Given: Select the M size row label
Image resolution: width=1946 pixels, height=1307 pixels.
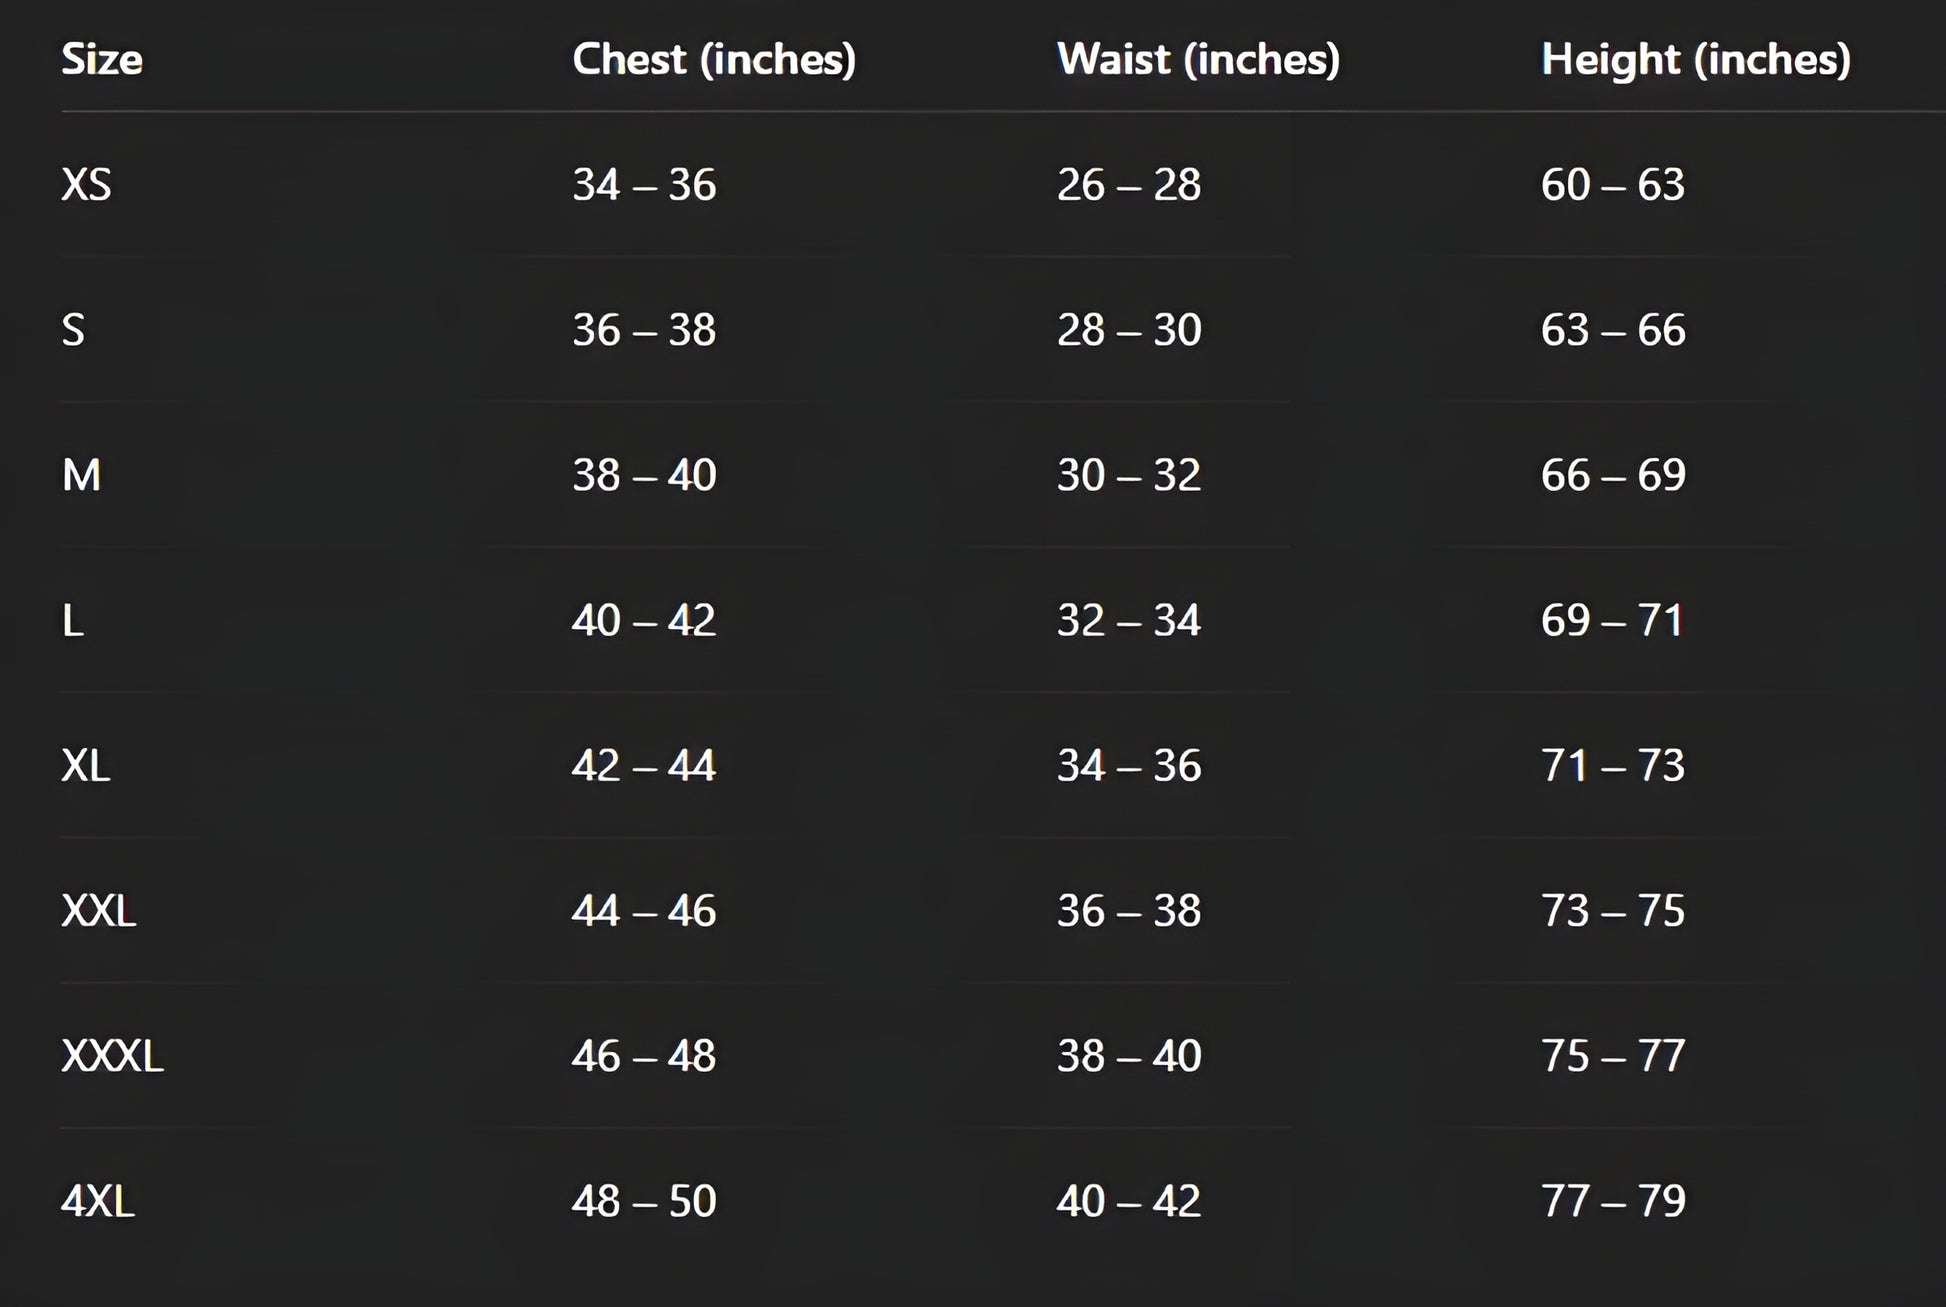Looking at the screenshot, I should pyautogui.click(x=81, y=475).
